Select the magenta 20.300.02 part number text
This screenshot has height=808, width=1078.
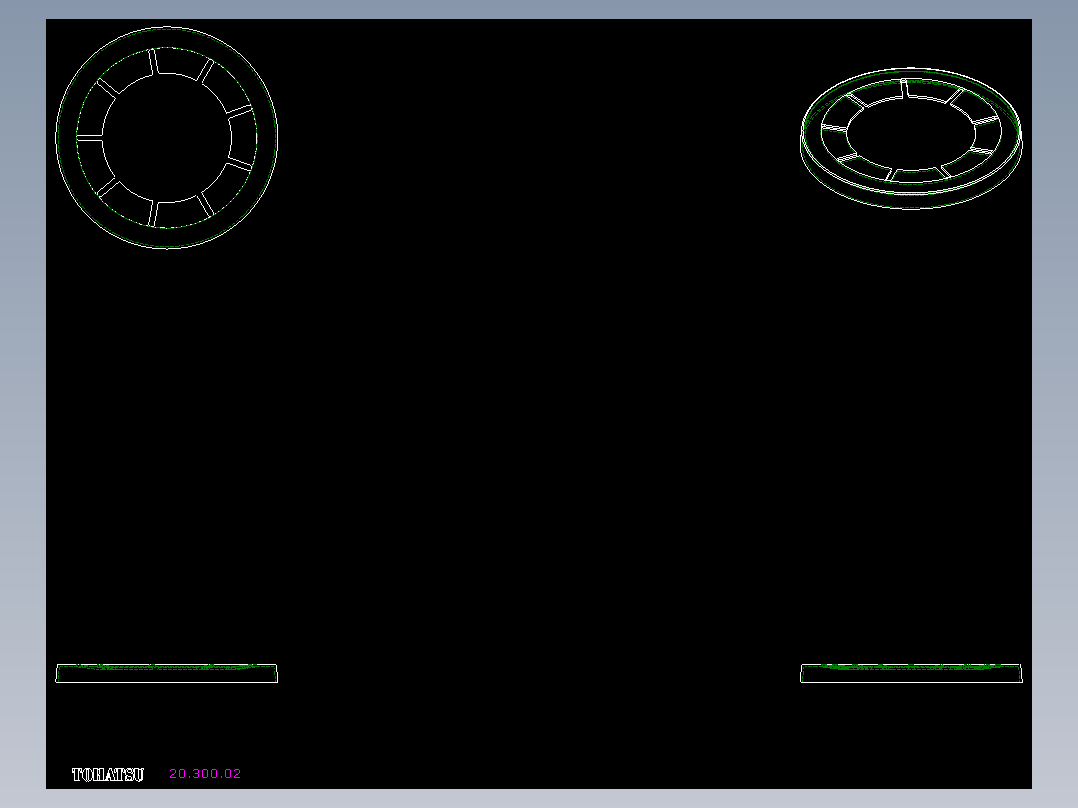point(205,774)
